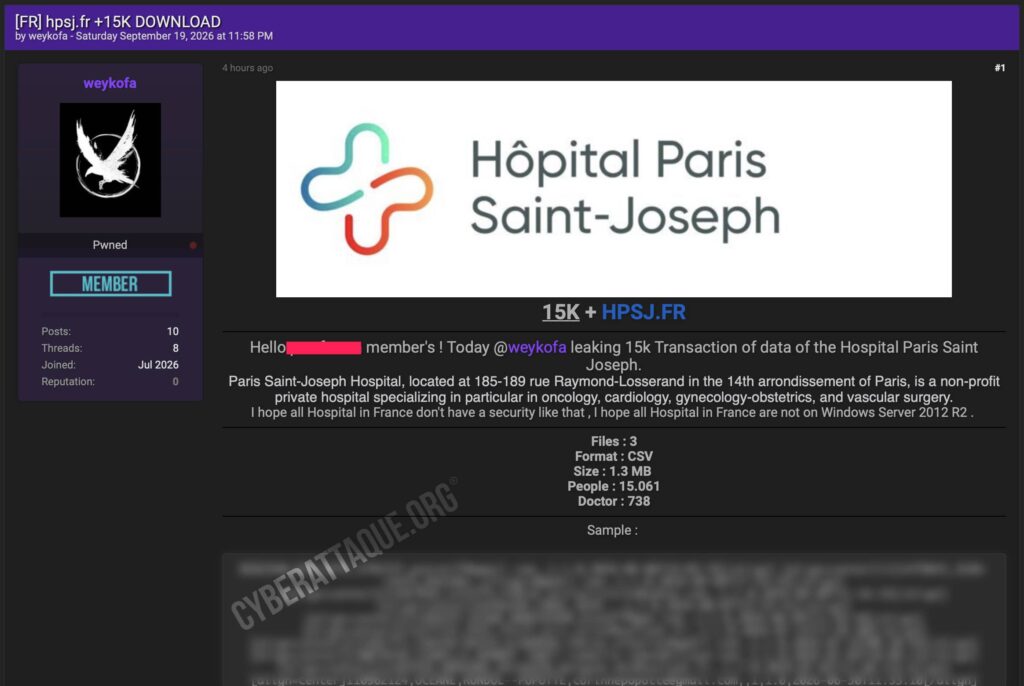1024x686 pixels.
Task: Click the thread title hpsj.fr +15K DOWNLOAD
Action: (x=118, y=22)
